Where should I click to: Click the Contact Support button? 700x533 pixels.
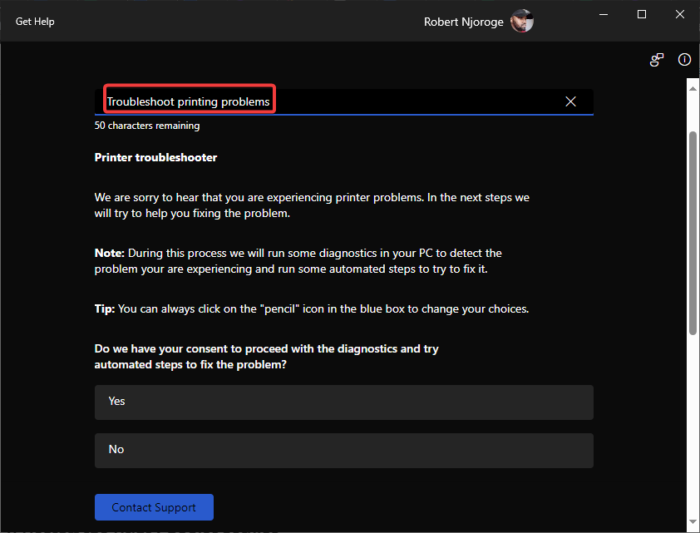(154, 507)
